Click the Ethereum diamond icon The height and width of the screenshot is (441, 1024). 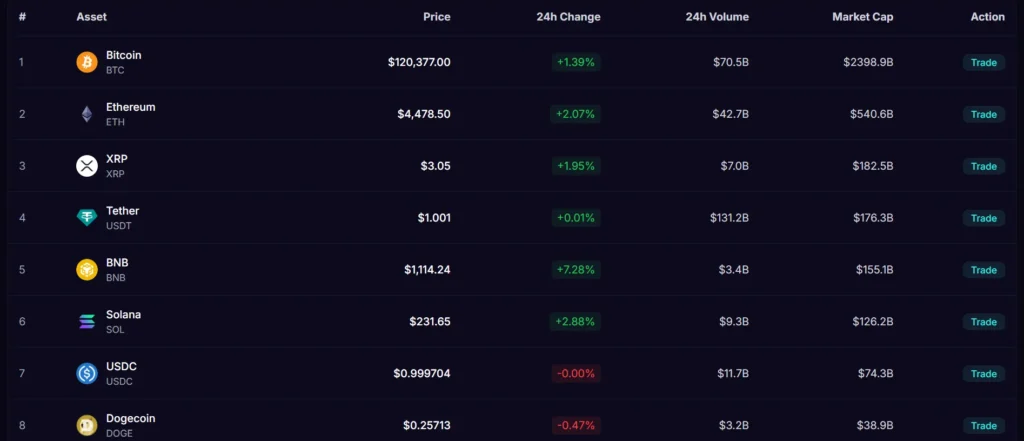pos(87,114)
